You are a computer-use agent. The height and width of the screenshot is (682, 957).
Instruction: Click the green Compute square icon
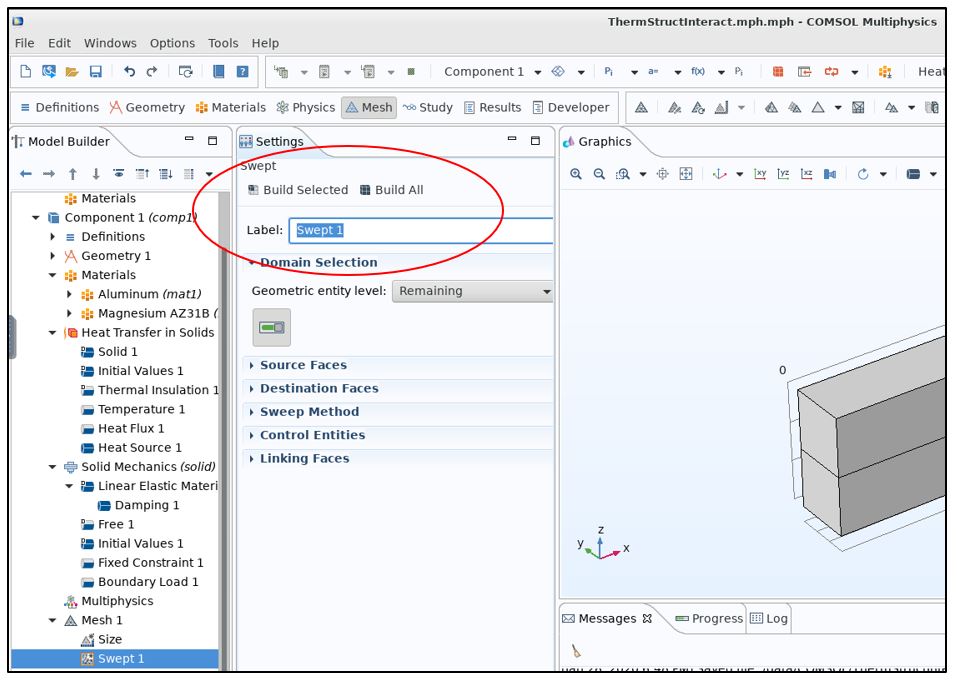411,71
